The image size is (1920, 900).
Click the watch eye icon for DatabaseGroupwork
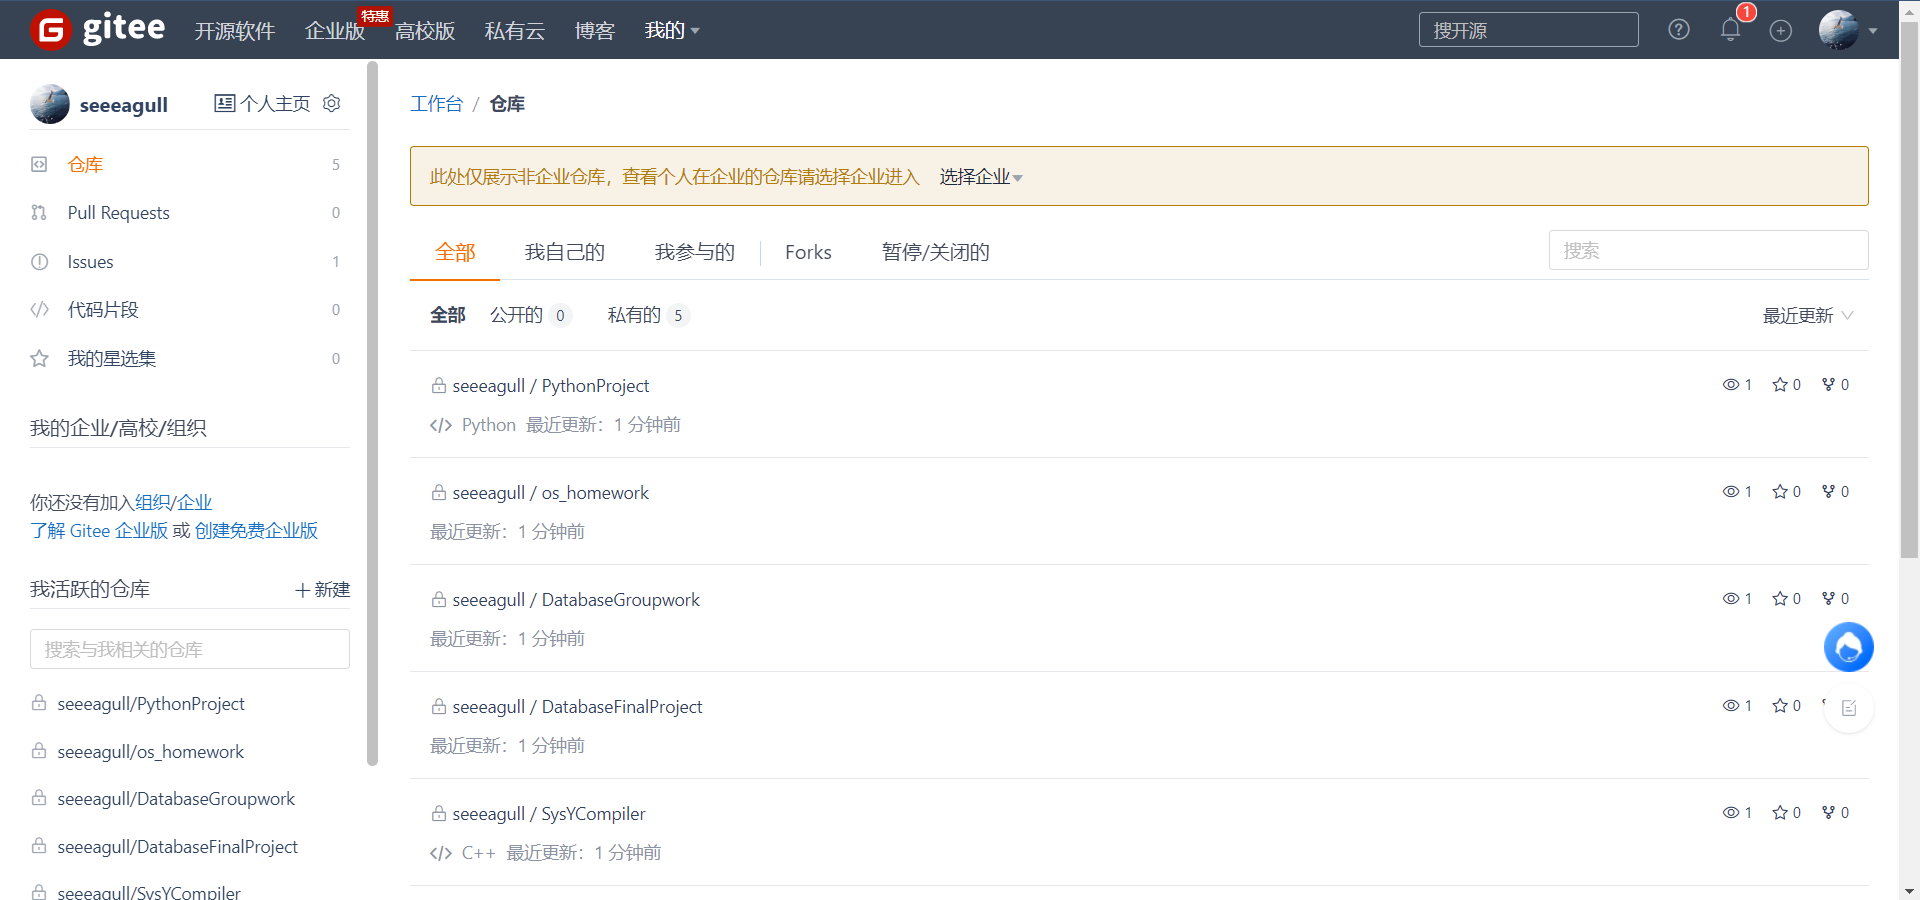[x=1731, y=599]
